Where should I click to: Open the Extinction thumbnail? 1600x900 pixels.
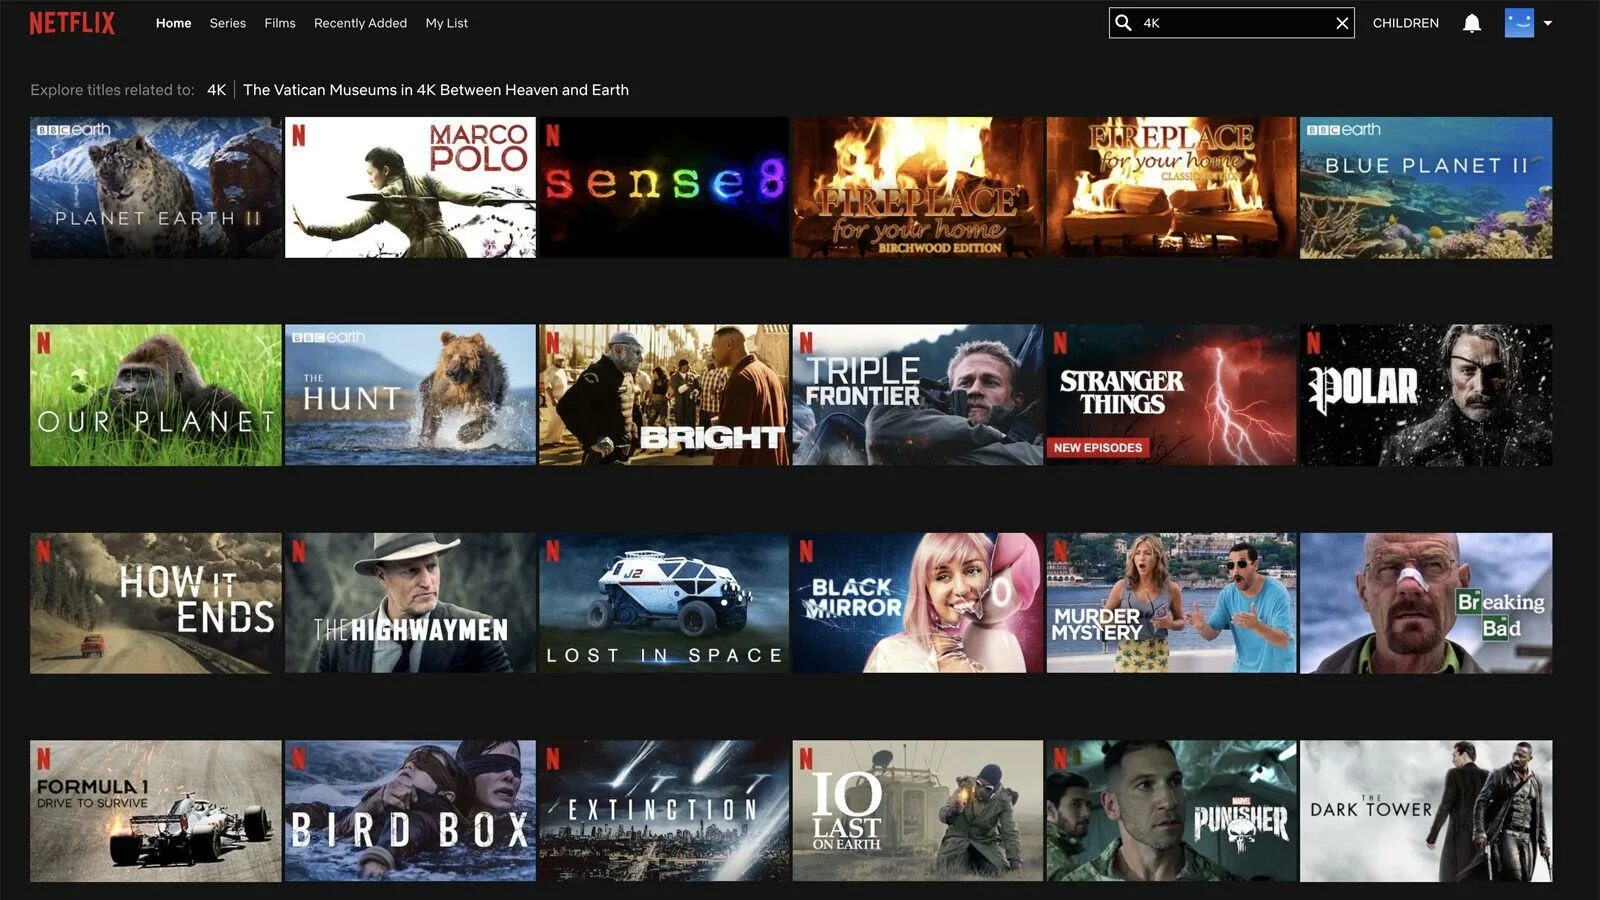pos(664,811)
